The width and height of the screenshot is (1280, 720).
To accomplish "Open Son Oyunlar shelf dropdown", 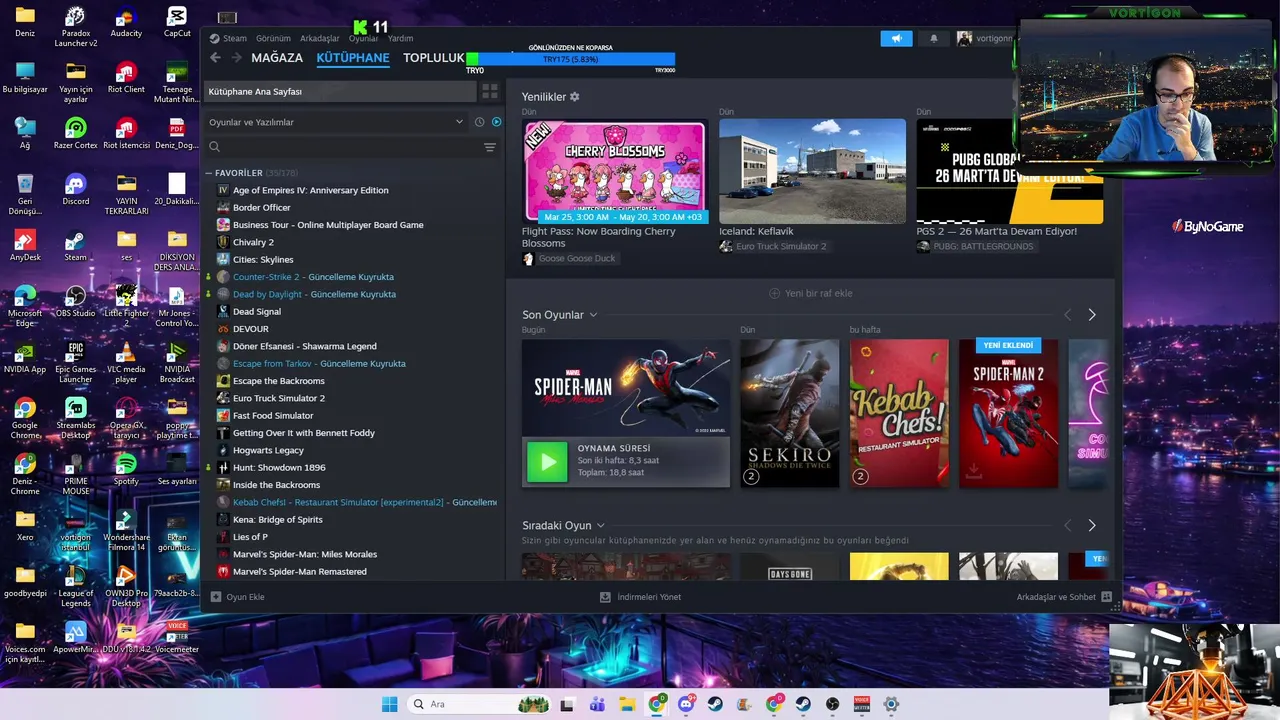I will coord(593,315).
